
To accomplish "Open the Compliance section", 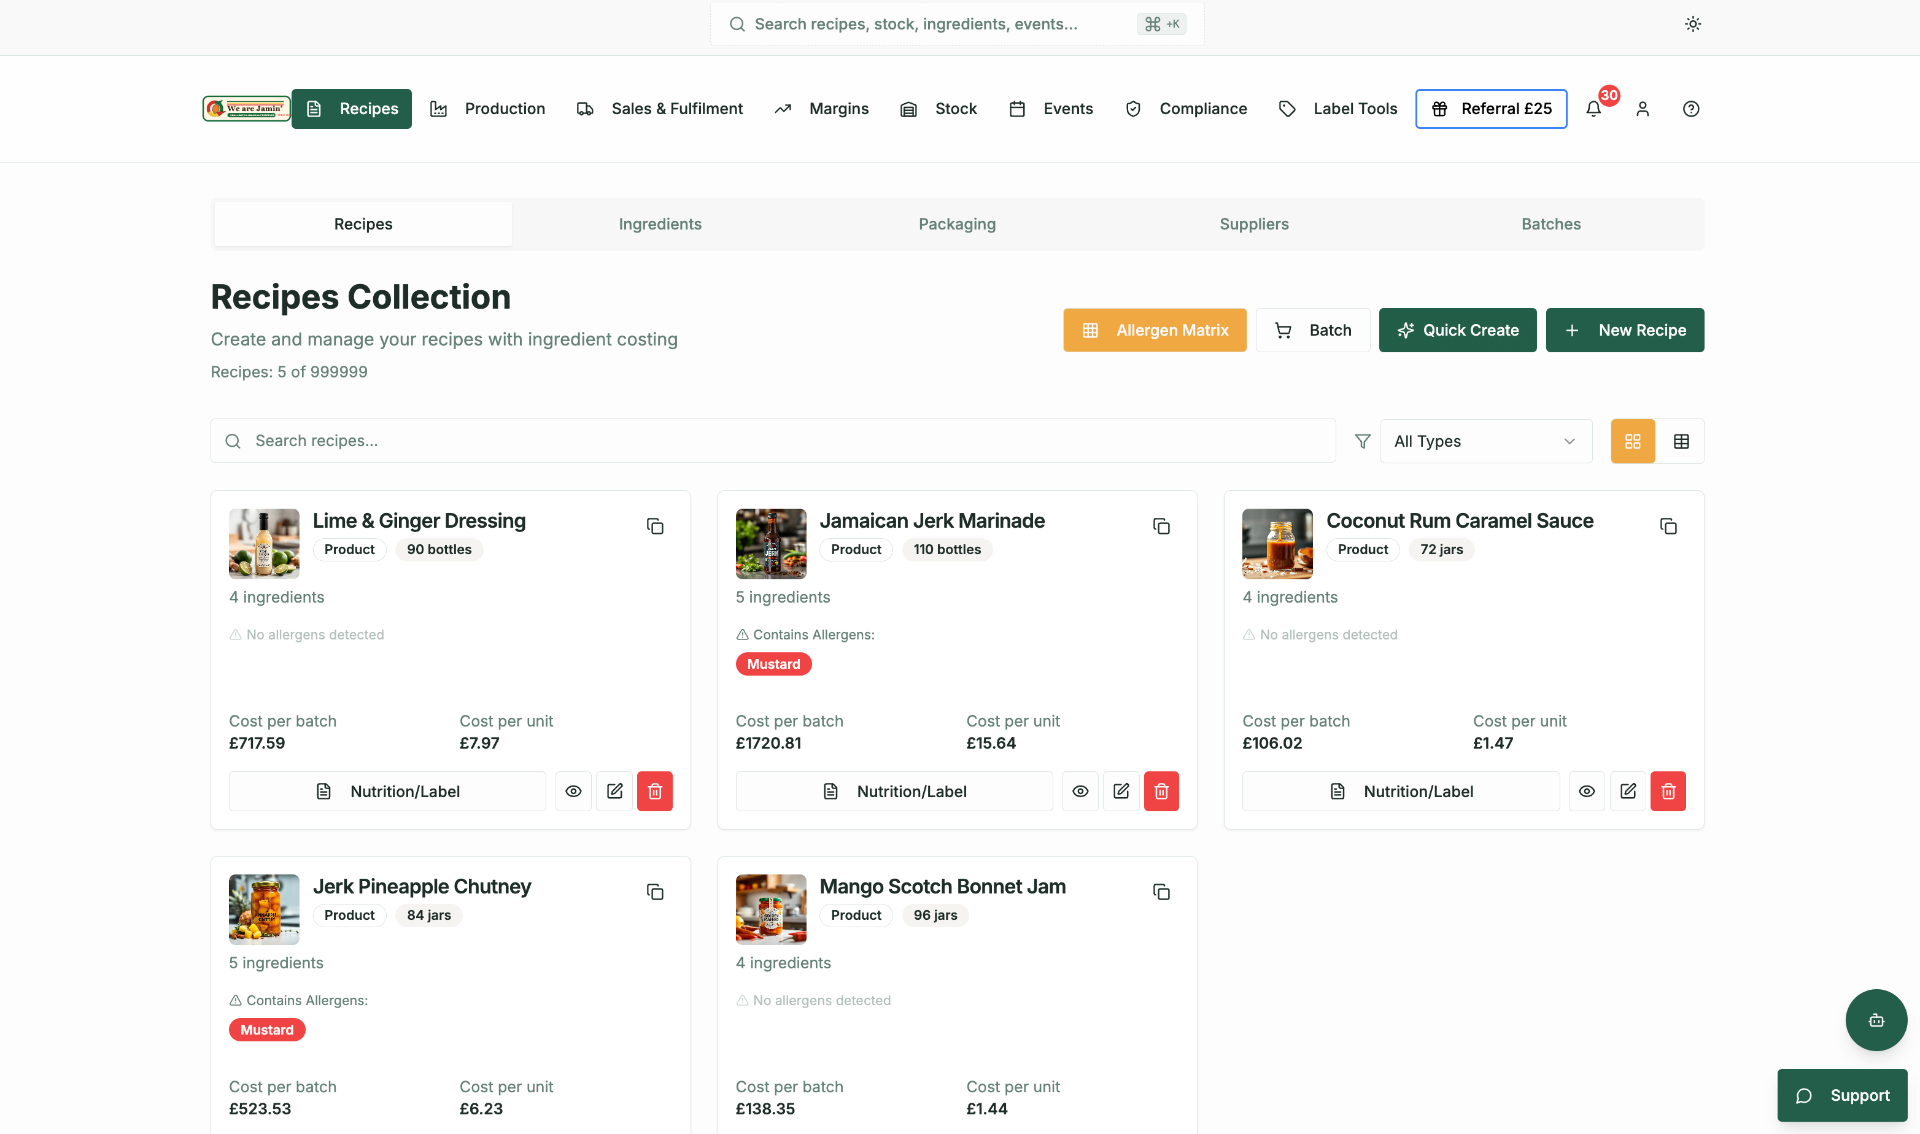I will pos(1186,109).
